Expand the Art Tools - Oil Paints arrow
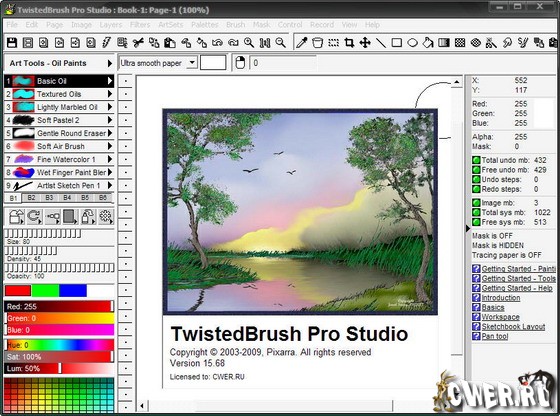The height and width of the screenshot is (416, 560). (x=110, y=63)
